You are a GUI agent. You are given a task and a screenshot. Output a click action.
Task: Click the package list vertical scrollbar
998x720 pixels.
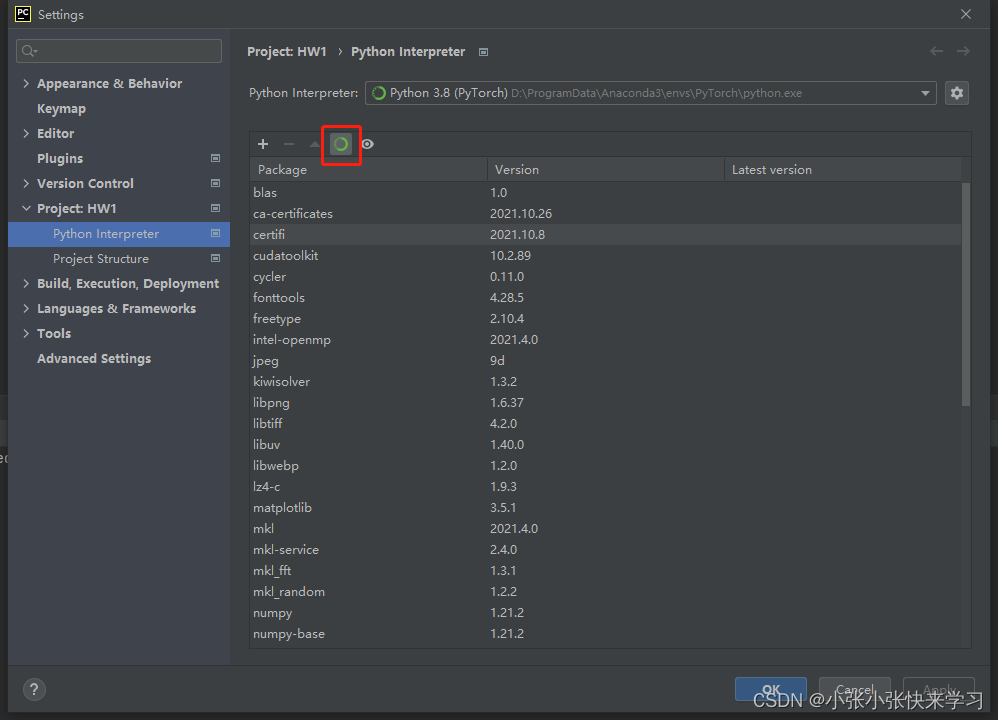tap(966, 294)
